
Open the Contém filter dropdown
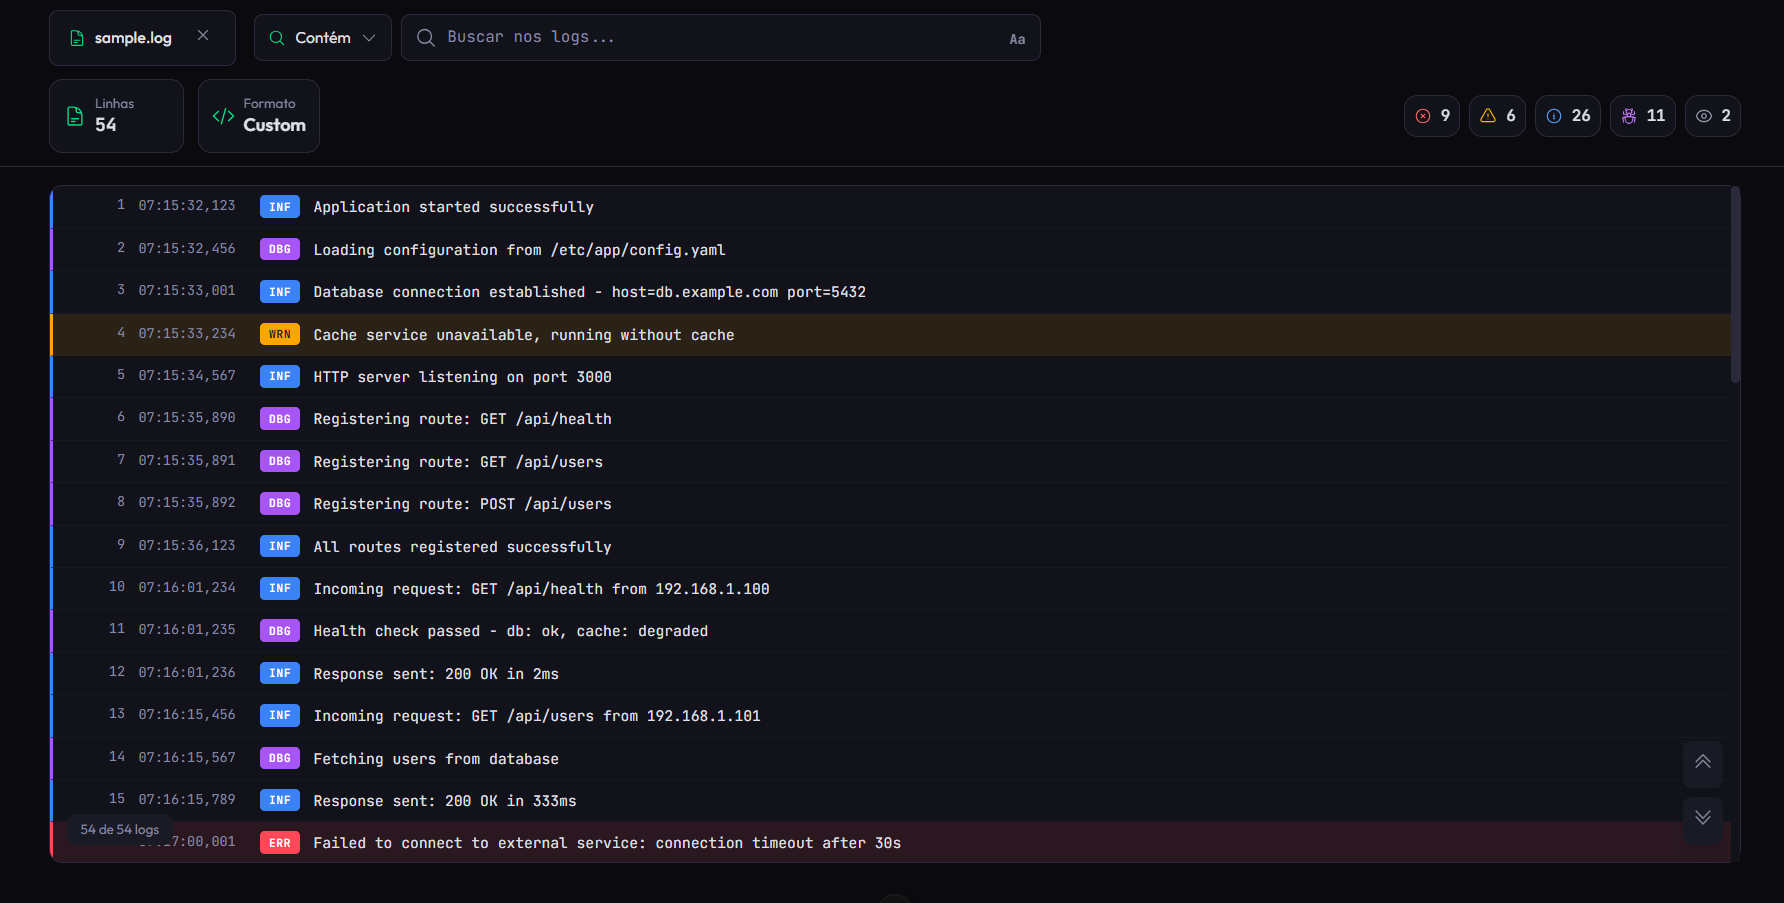tap(322, 37)
